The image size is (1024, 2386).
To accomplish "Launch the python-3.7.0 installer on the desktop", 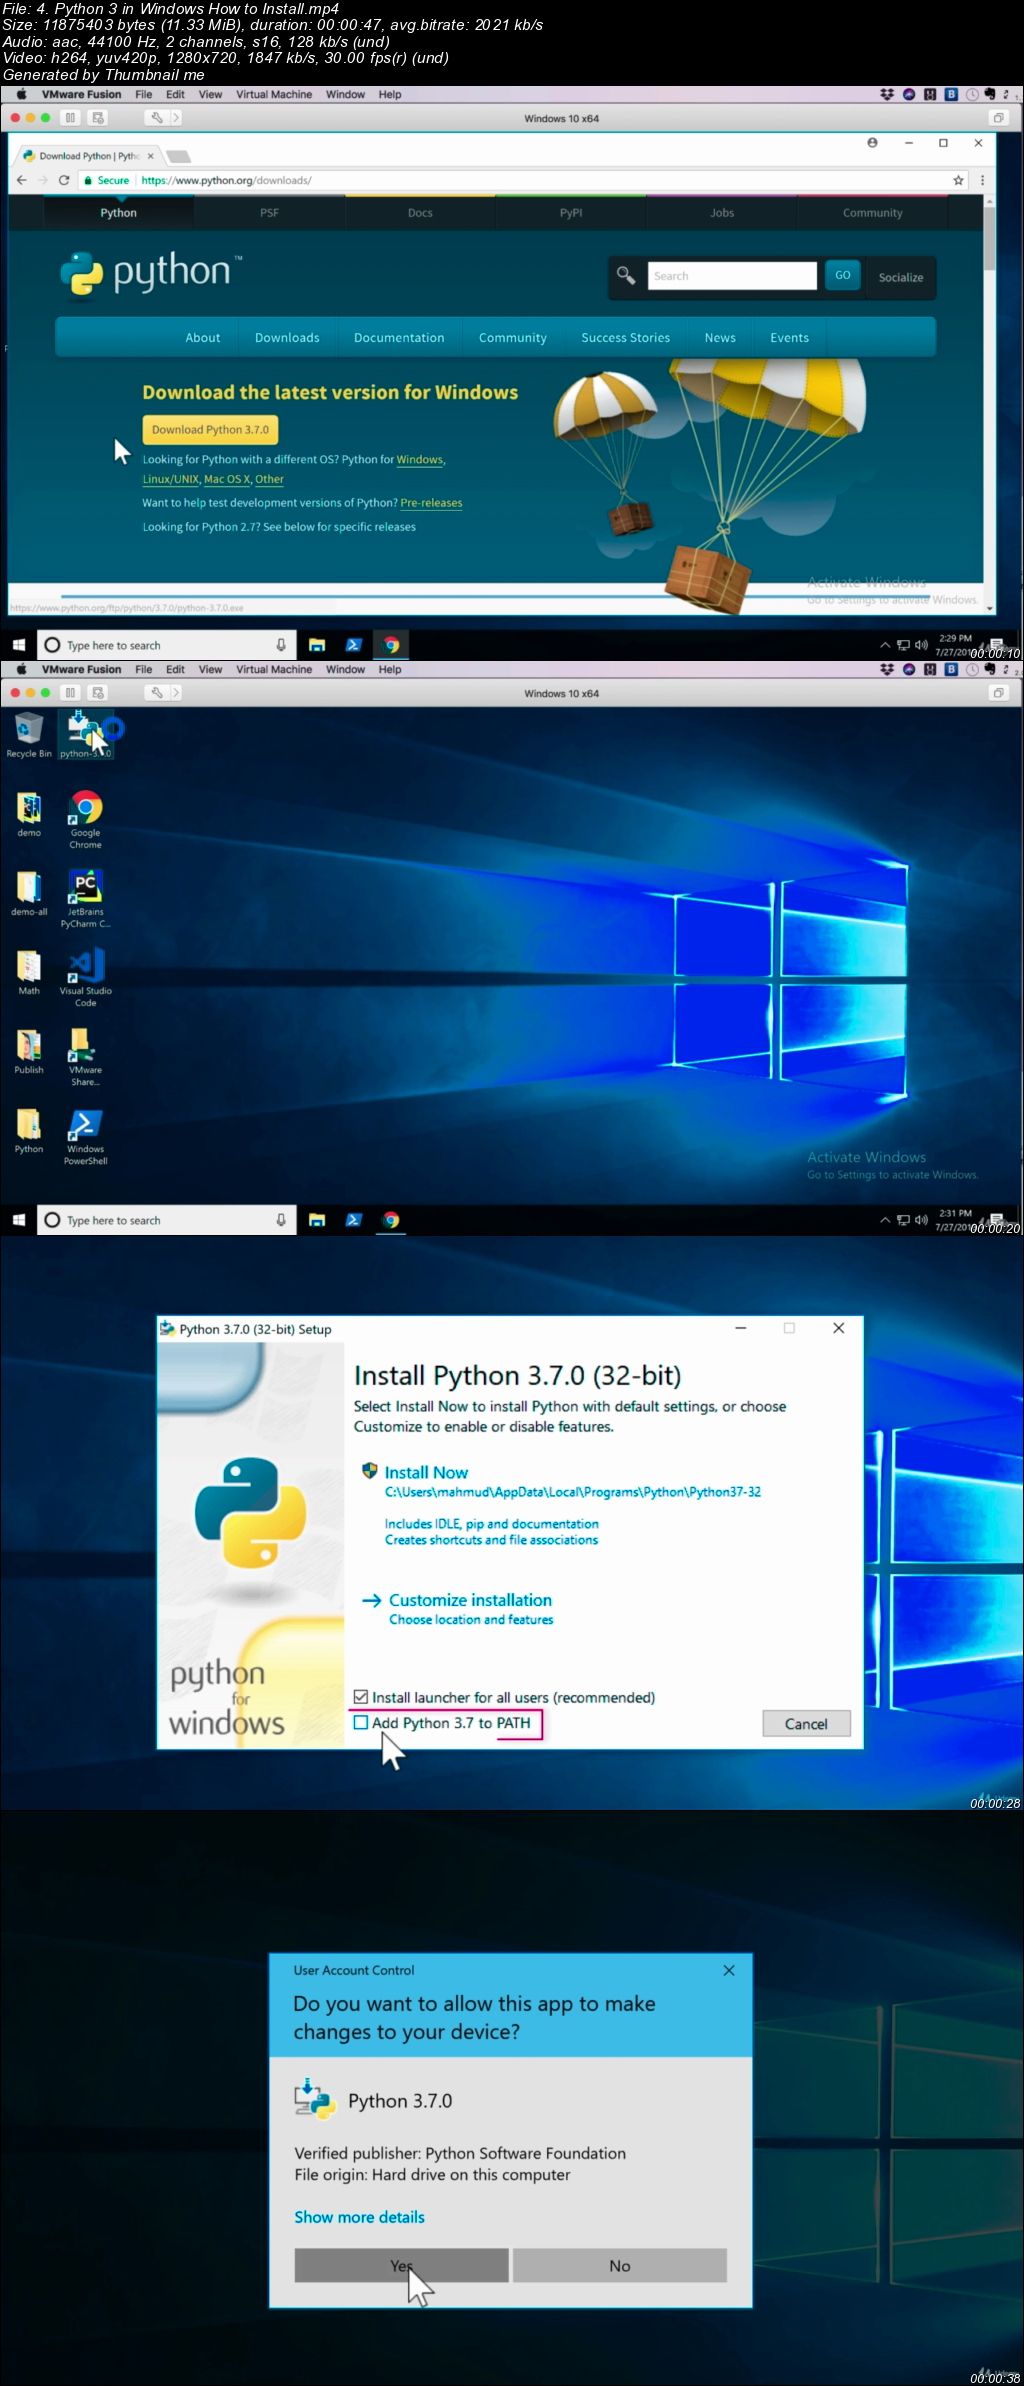I will (x=84, y=733).
